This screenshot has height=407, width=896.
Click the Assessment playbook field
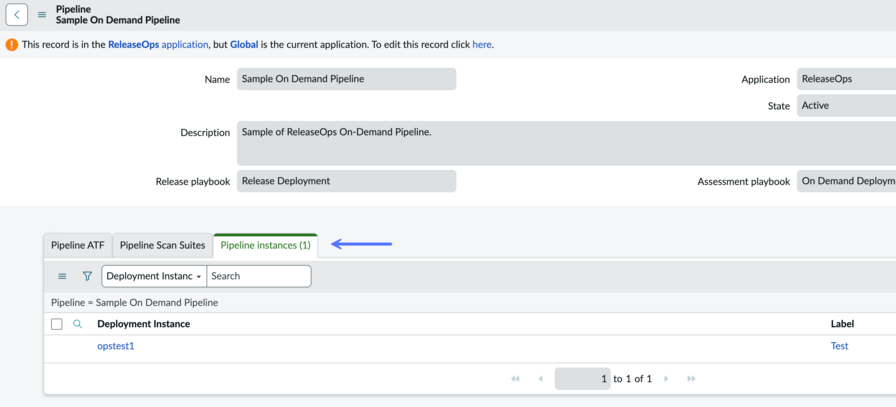click(846, 181)
